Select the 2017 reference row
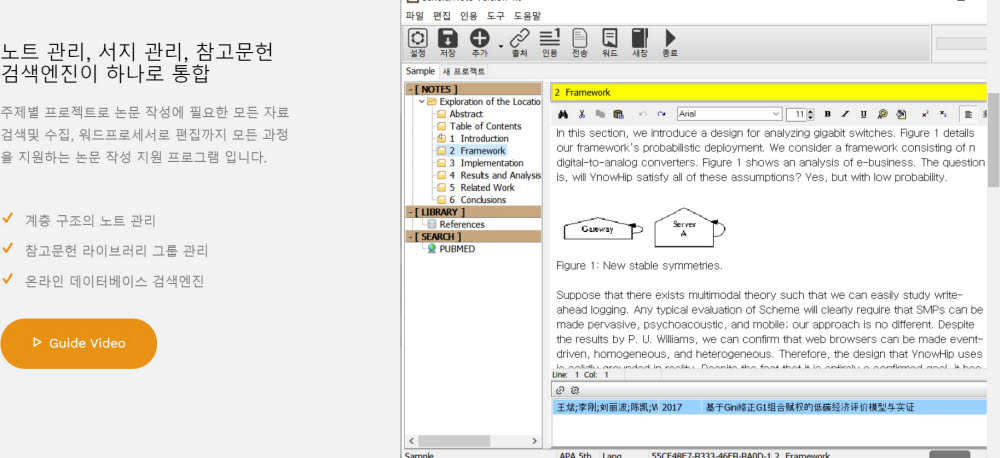The image size is (1000, 458). tap(770, 407)
